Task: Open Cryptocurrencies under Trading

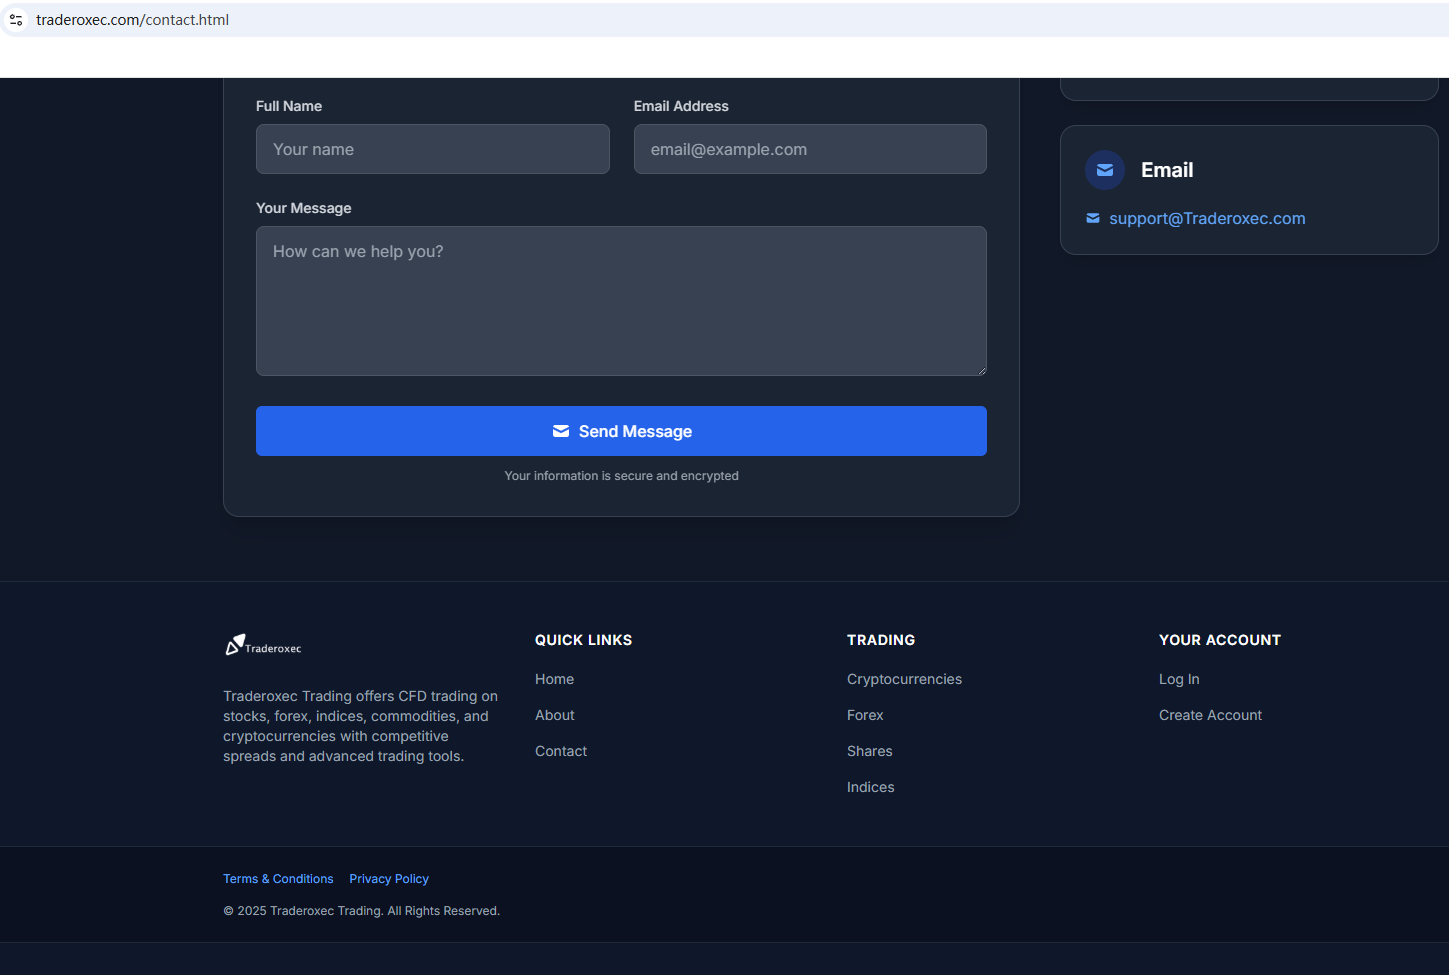Action: tap(904, 679)
